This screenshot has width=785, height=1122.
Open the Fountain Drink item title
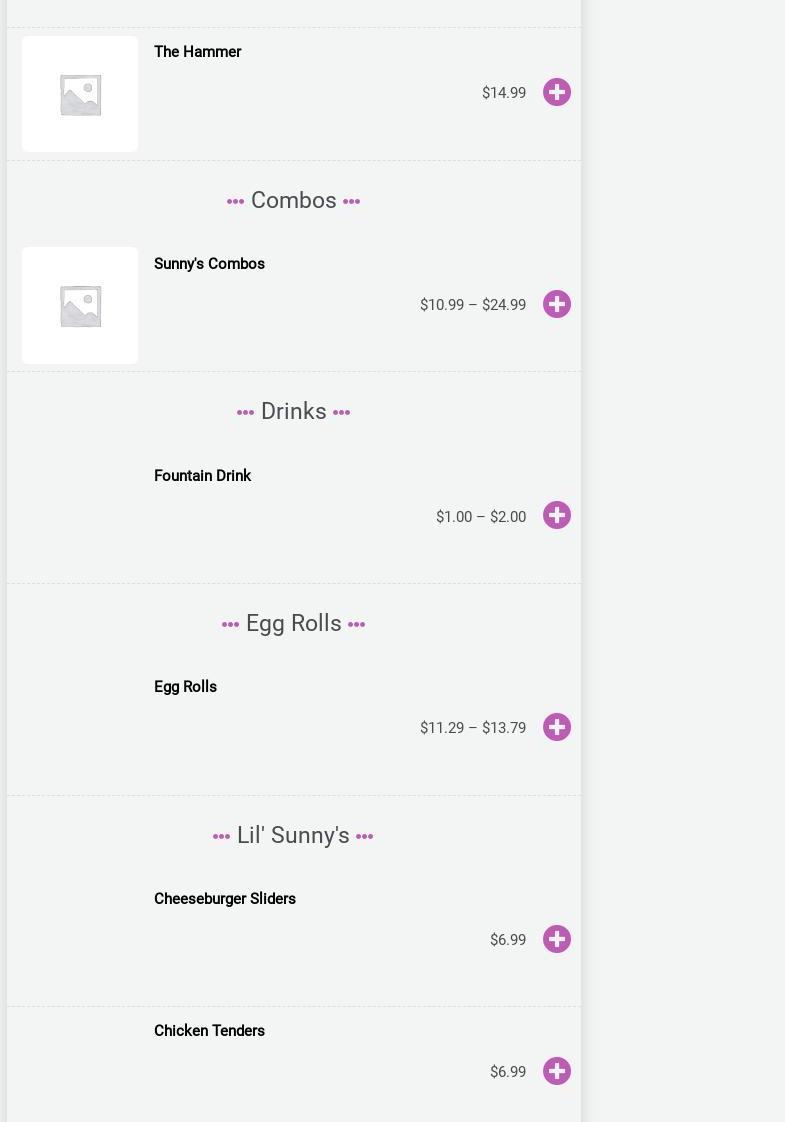202,476
